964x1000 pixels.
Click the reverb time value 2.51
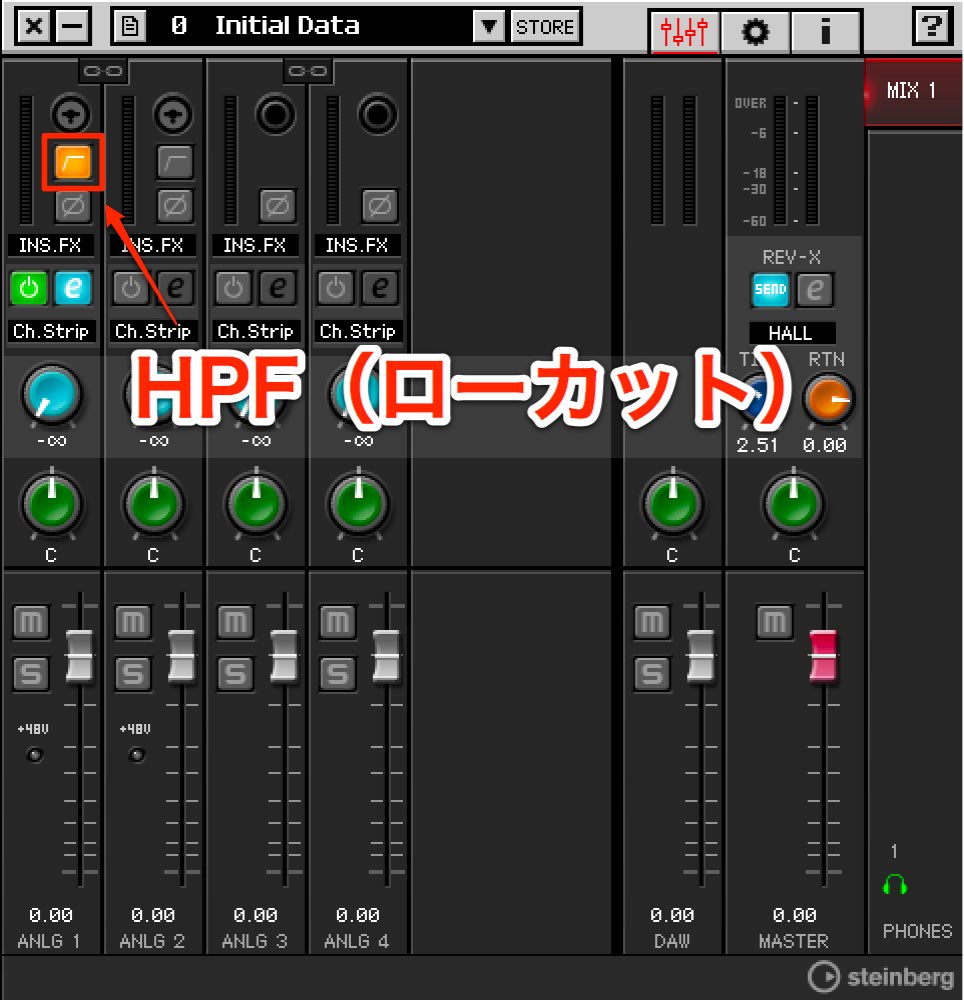(757, 445)
